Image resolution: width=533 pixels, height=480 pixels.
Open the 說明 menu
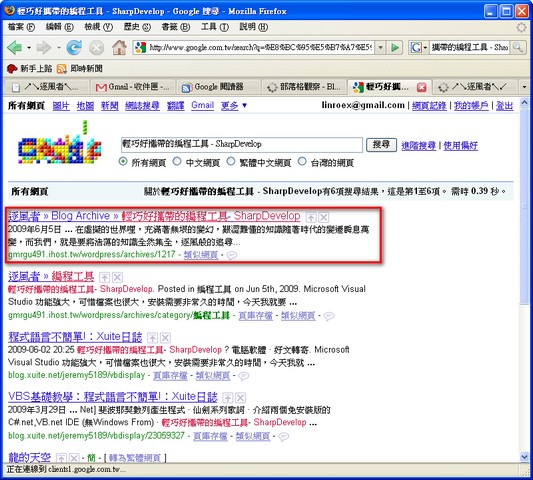[x=254, y=27]
